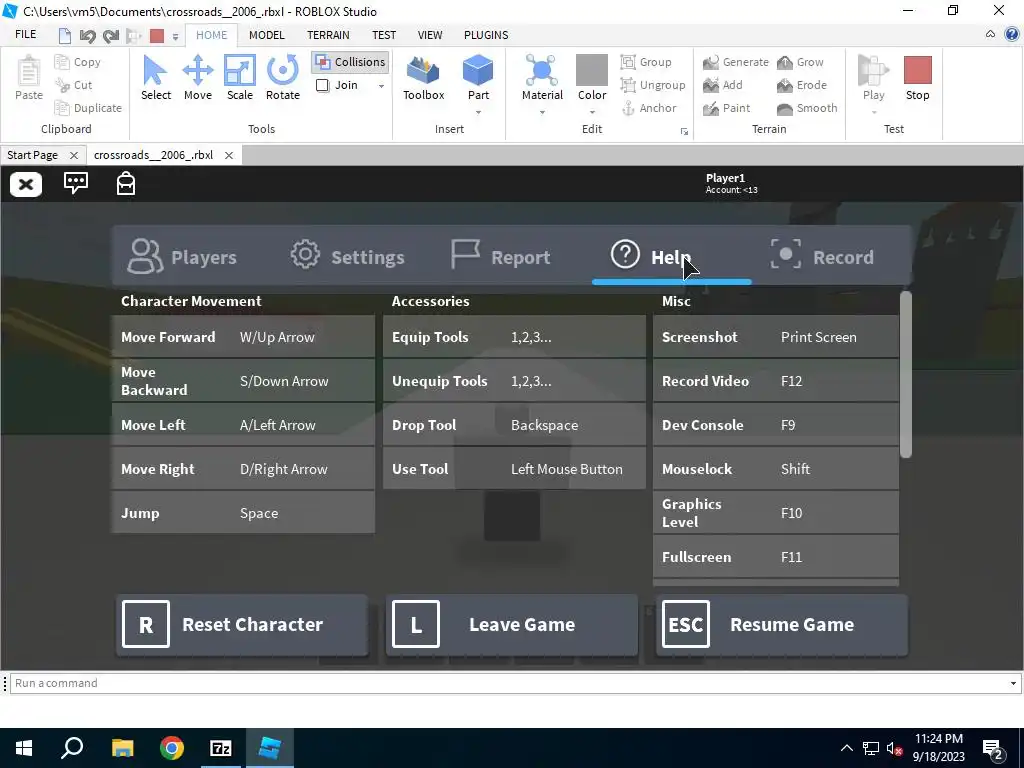This screenshot has width=1024, height=768.
Task: Click the Color swatch in Edit group
Action: coord(592,70)
